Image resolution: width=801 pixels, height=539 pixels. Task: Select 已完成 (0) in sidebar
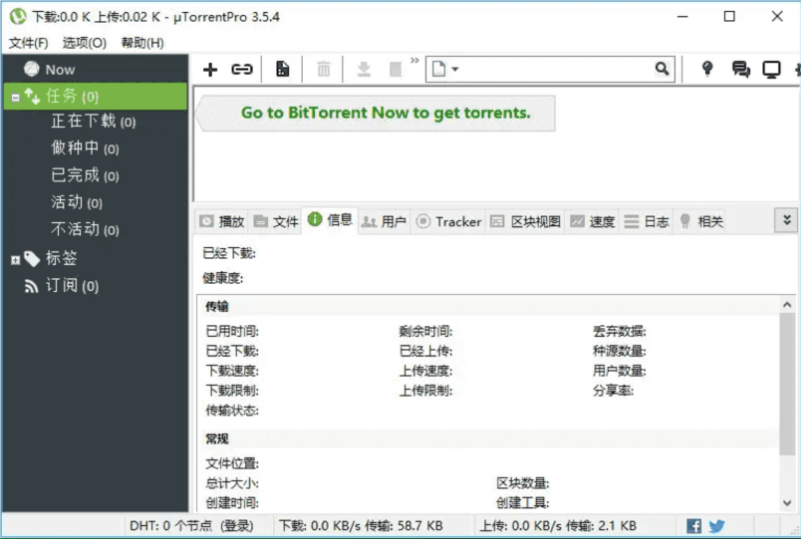[85, 175]
